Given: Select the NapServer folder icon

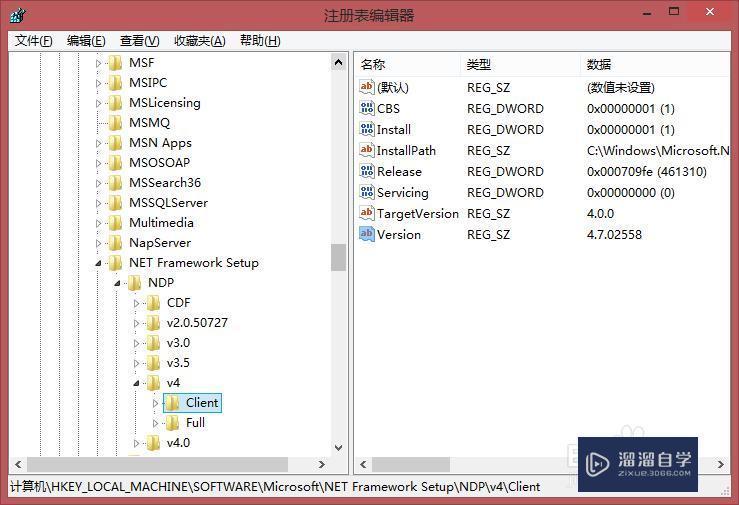Looking at the screenshot, I should [x=115, y=243].
